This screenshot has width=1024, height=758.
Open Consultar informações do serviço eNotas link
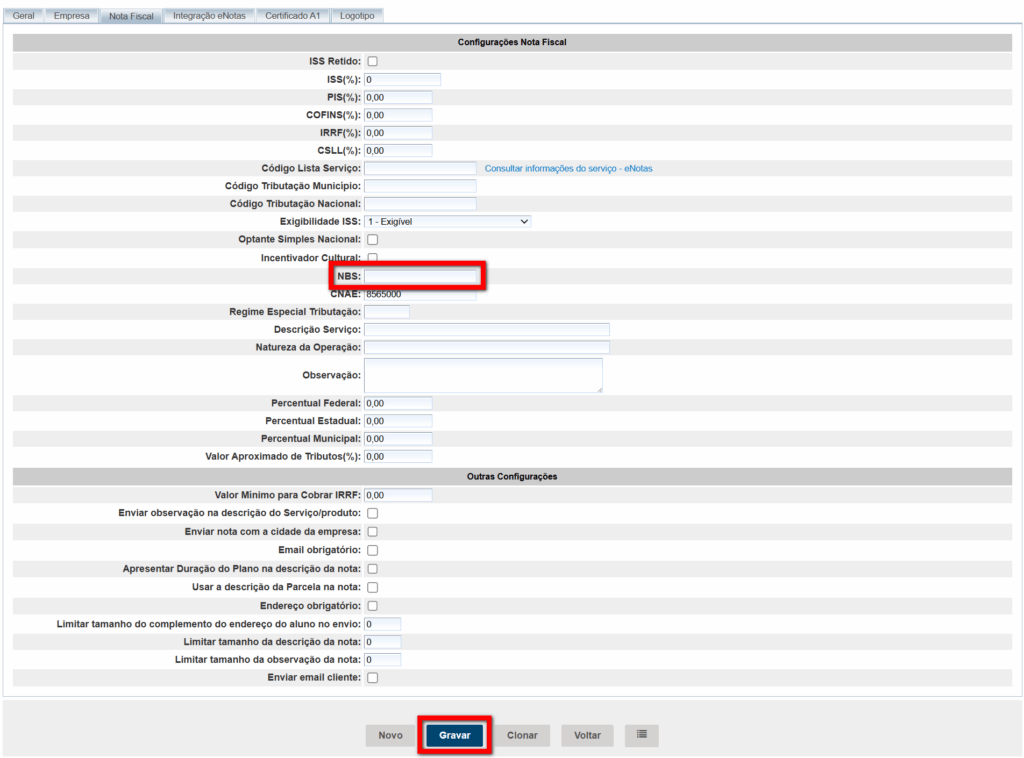[568, 168]
